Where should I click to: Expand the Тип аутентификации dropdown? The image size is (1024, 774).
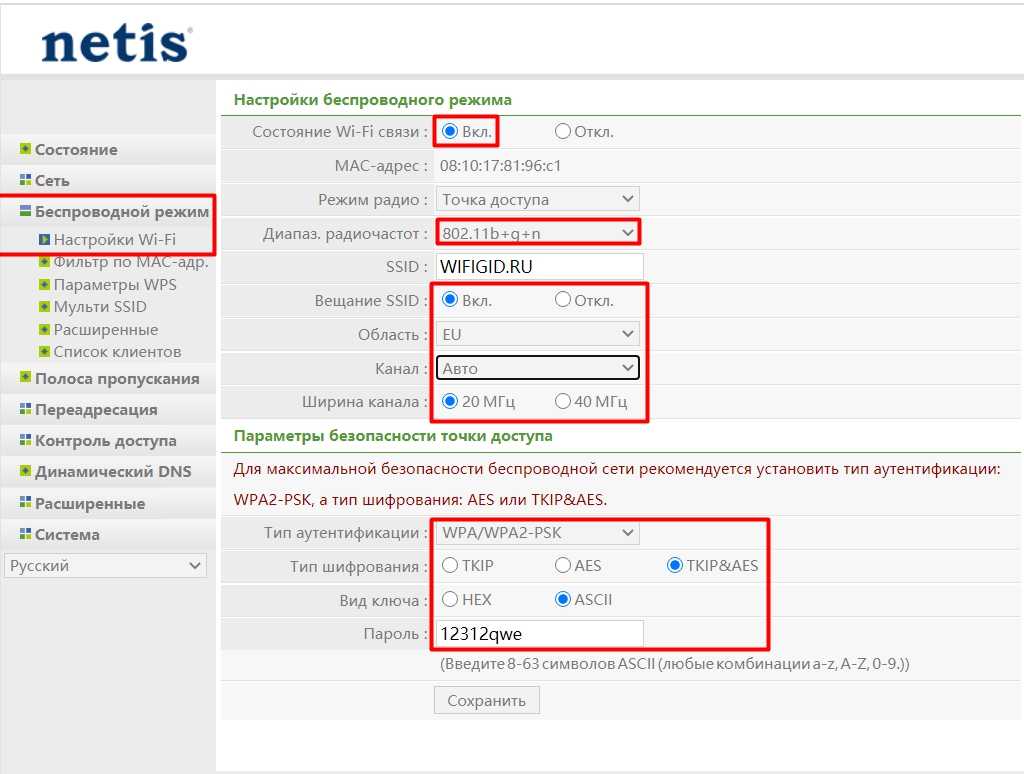tap(538, 533)
